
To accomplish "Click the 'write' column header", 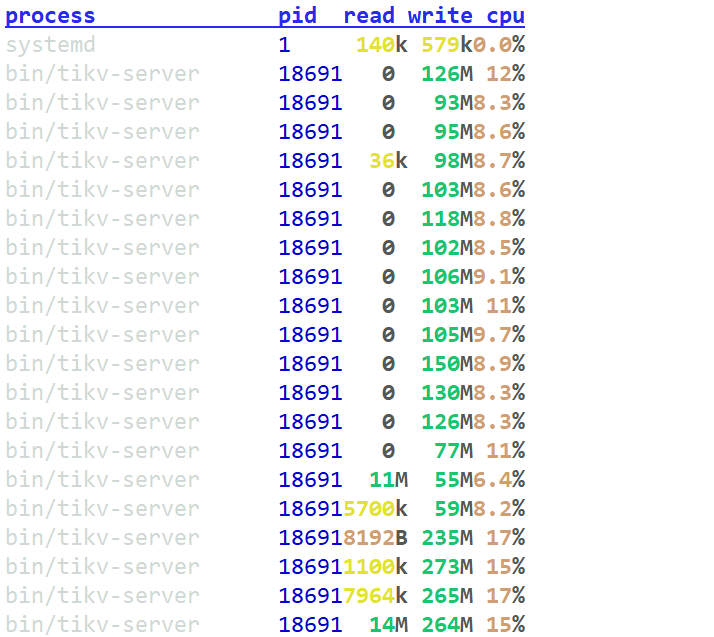I will pyautogui.click(x=440, y=15).
